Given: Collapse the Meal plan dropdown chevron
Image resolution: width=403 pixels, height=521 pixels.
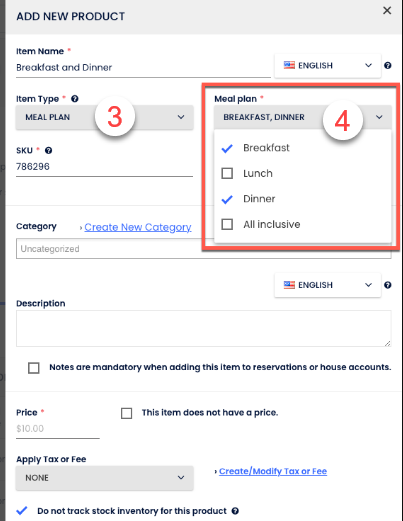Looking at the screenshot, I should pos(379,117).
